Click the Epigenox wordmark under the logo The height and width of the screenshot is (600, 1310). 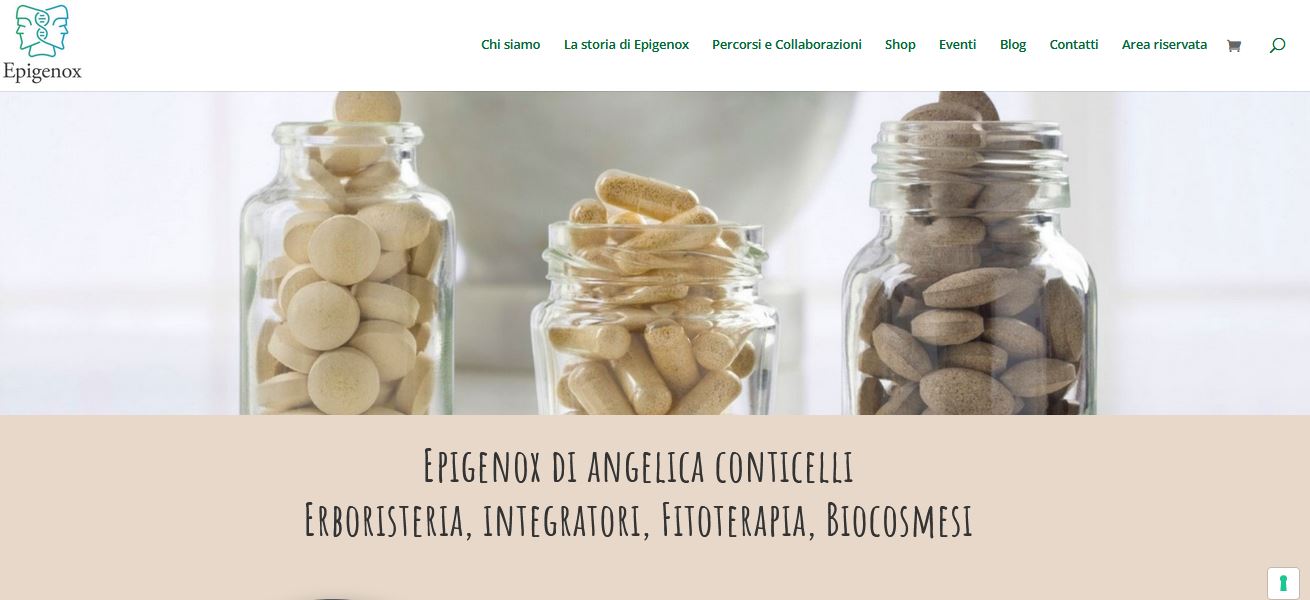tap(42, 71)
